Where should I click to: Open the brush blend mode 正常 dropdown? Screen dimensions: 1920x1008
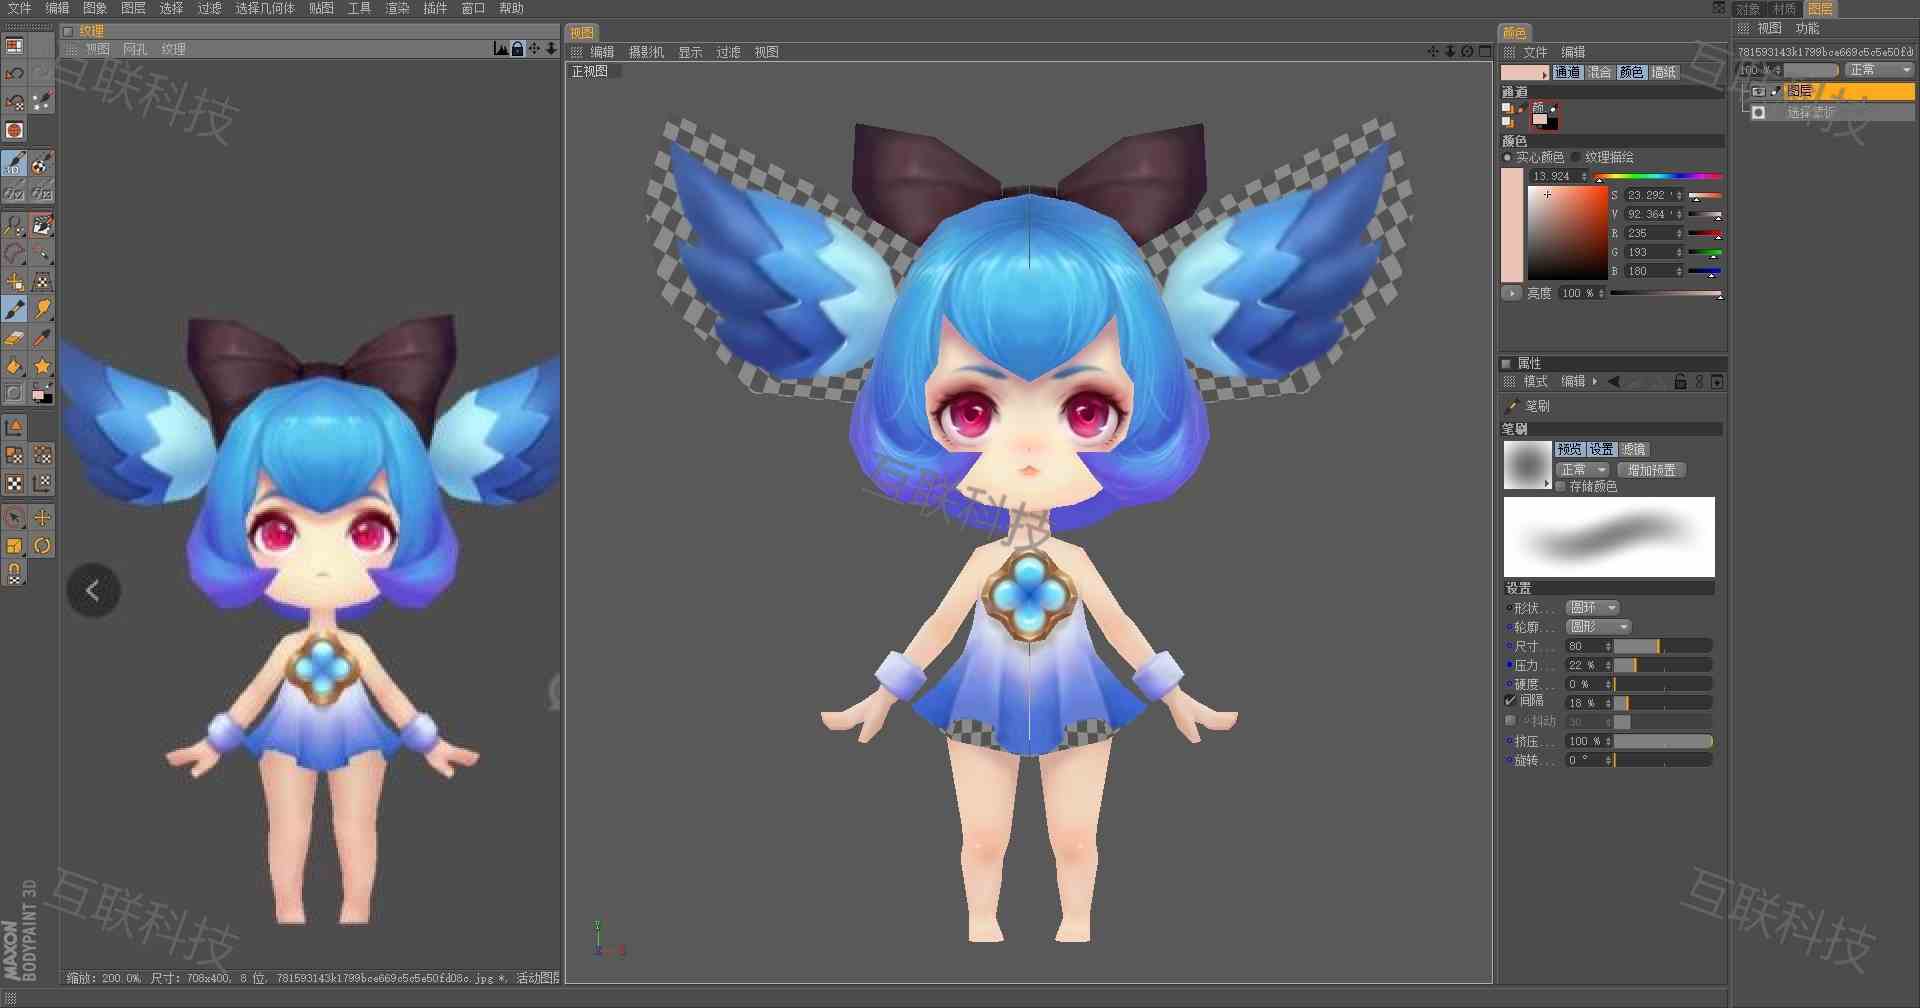[1583, 470]
